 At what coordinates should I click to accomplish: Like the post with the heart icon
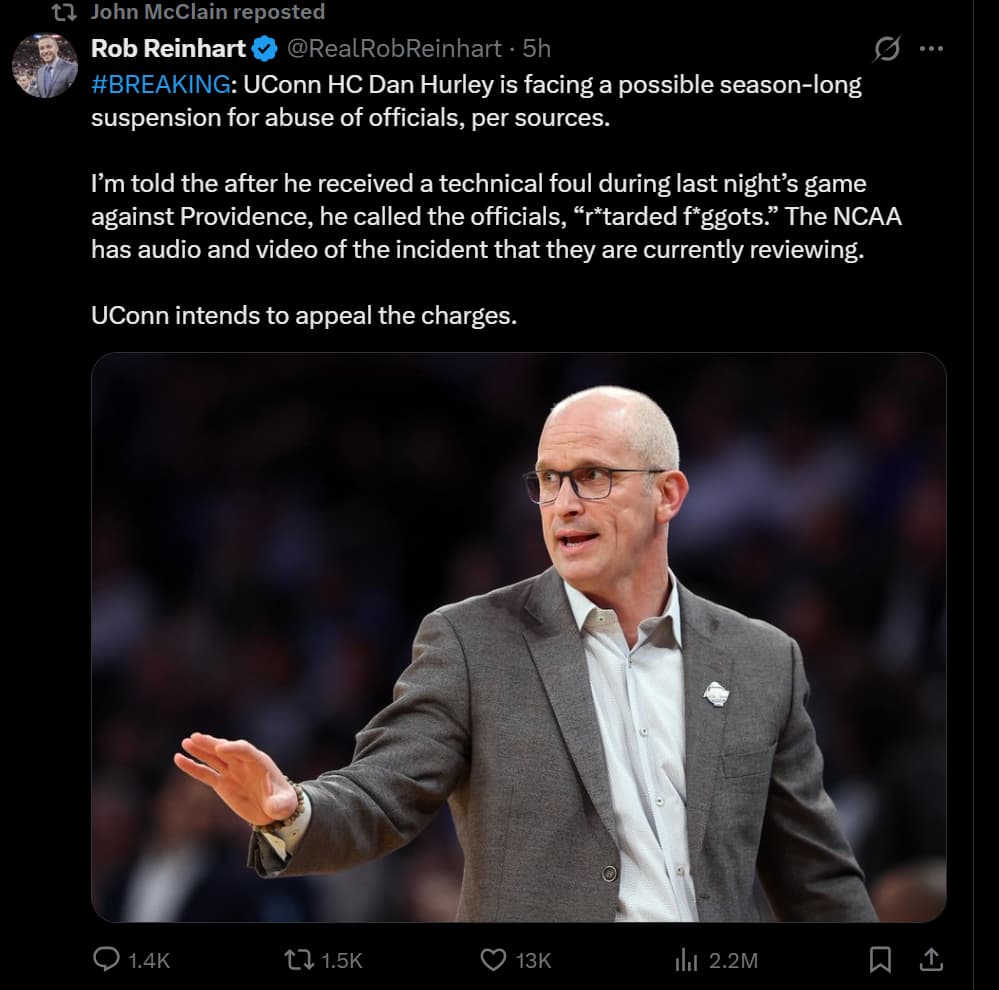coord(493,960)
